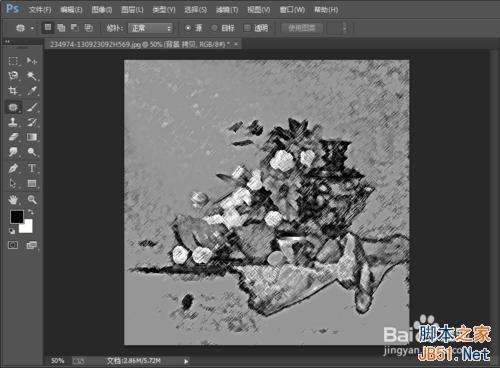Image resolution: width=500 pixels, height=368 pixels.
Task: Expand the Patch tool preset picker arrow
Action: tap(32, 28)
